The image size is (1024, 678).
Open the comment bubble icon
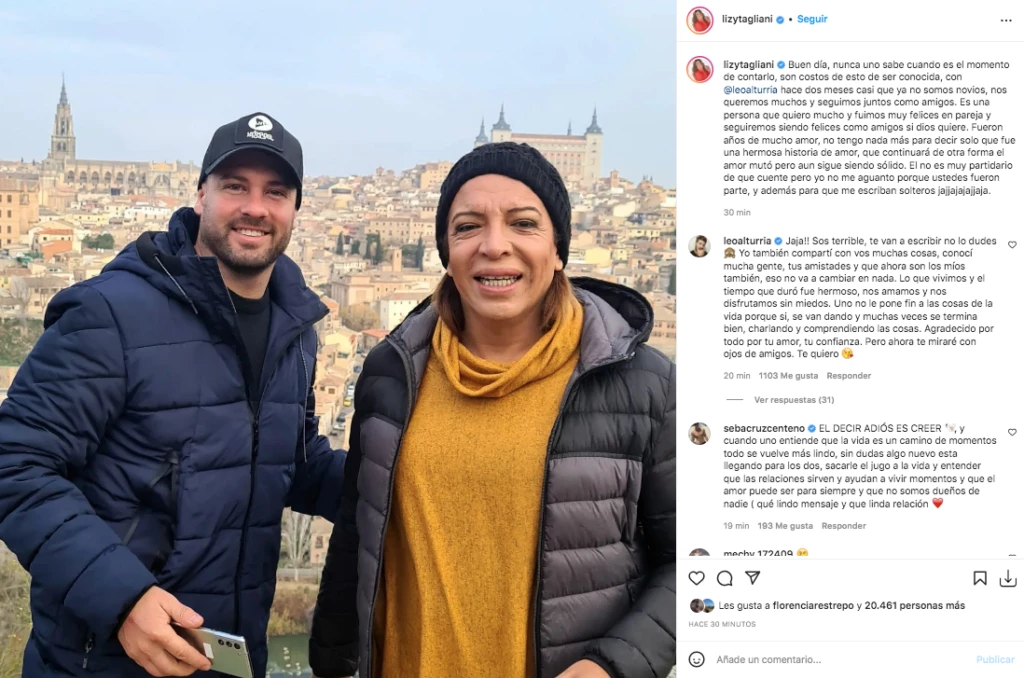click(x=724, y=578)
